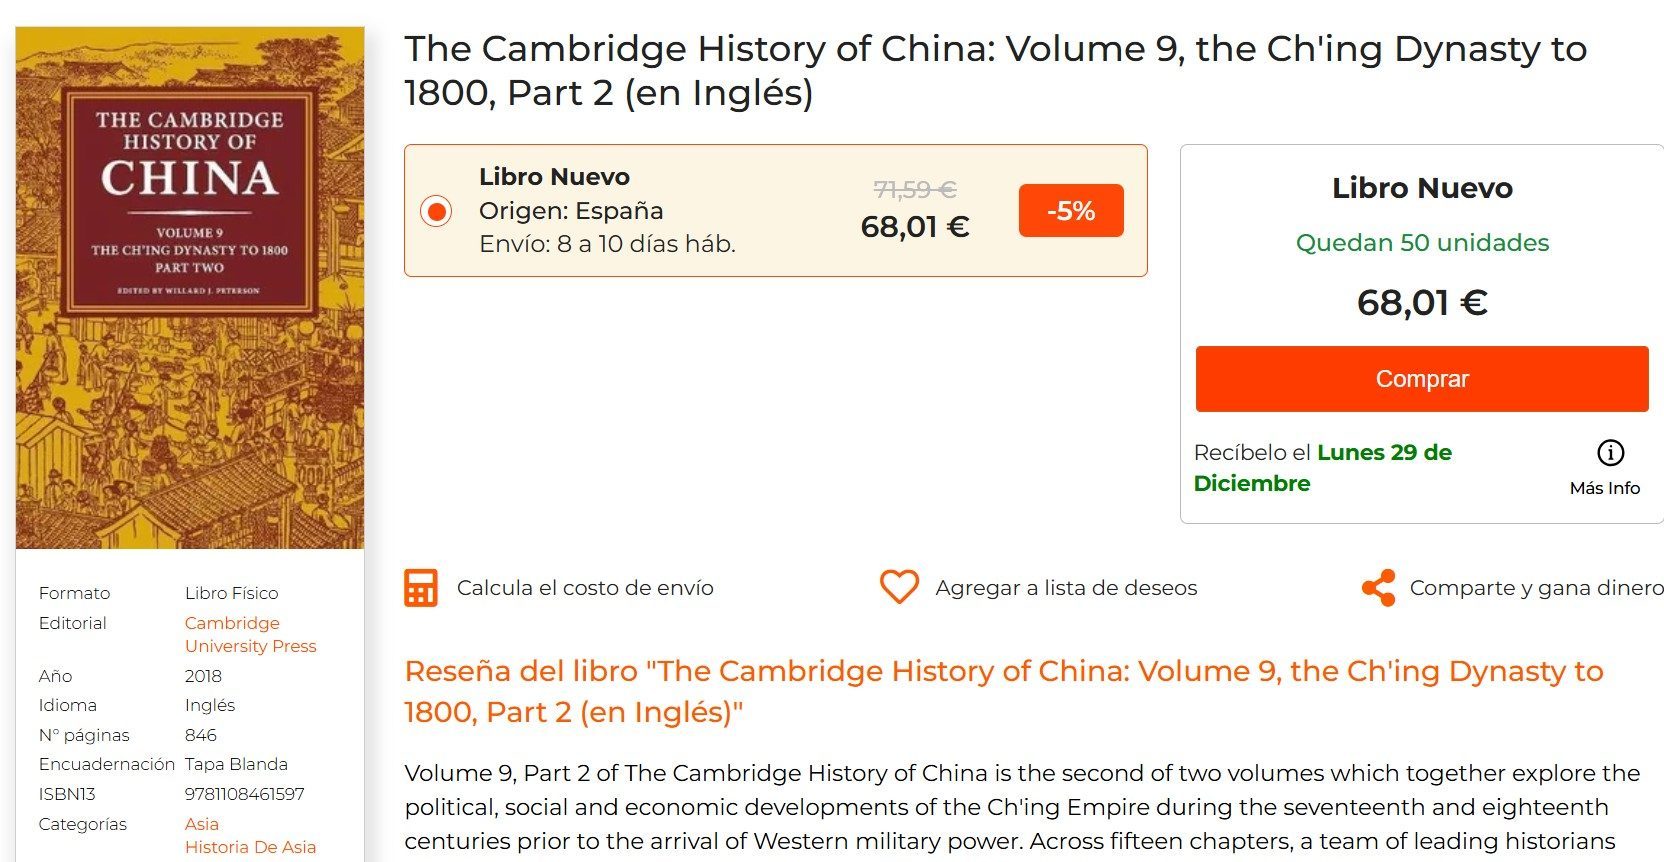Open the Más Info circle icon

coord(1610,453)
